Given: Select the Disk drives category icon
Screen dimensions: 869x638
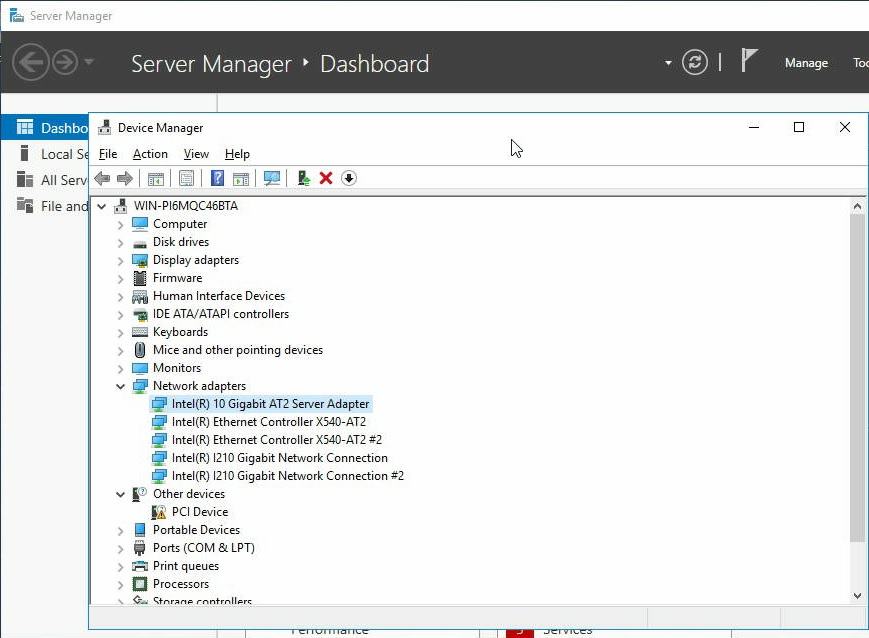Looking at the screenshot, I should [140, 243].
